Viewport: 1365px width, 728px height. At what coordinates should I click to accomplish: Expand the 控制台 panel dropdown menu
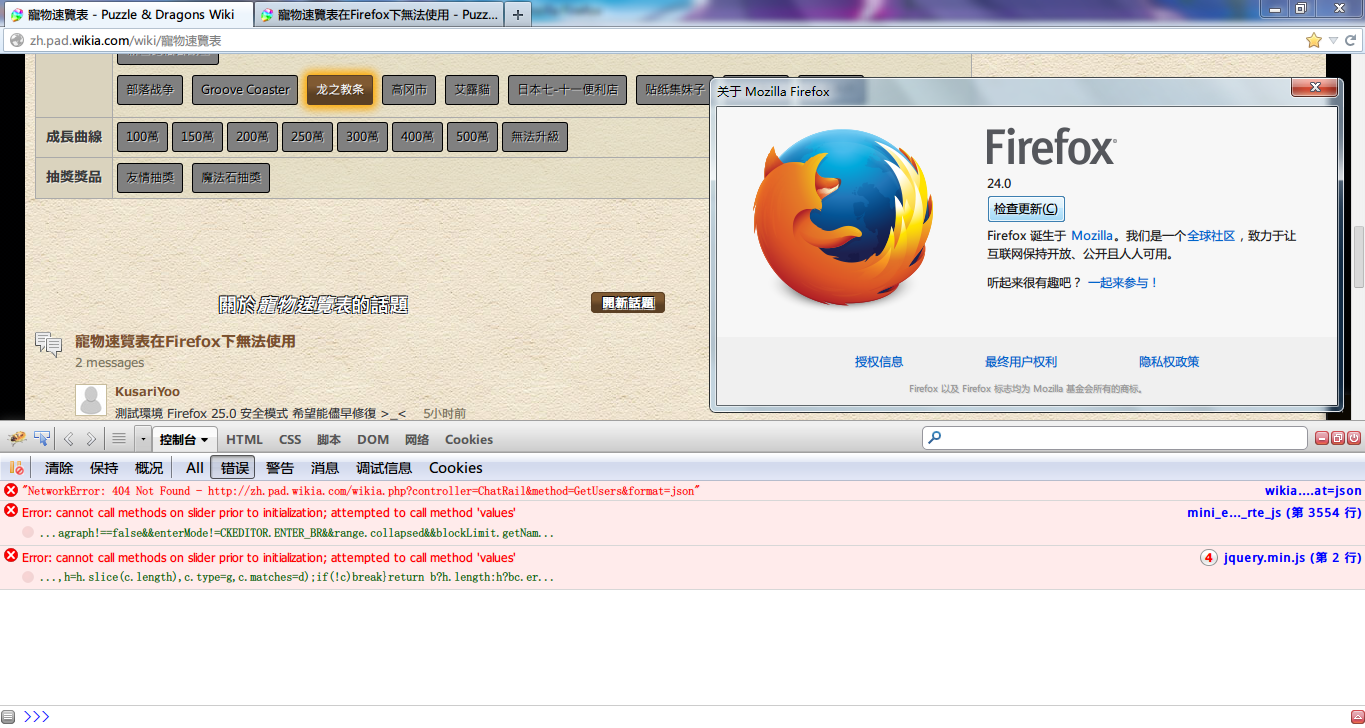185,439
